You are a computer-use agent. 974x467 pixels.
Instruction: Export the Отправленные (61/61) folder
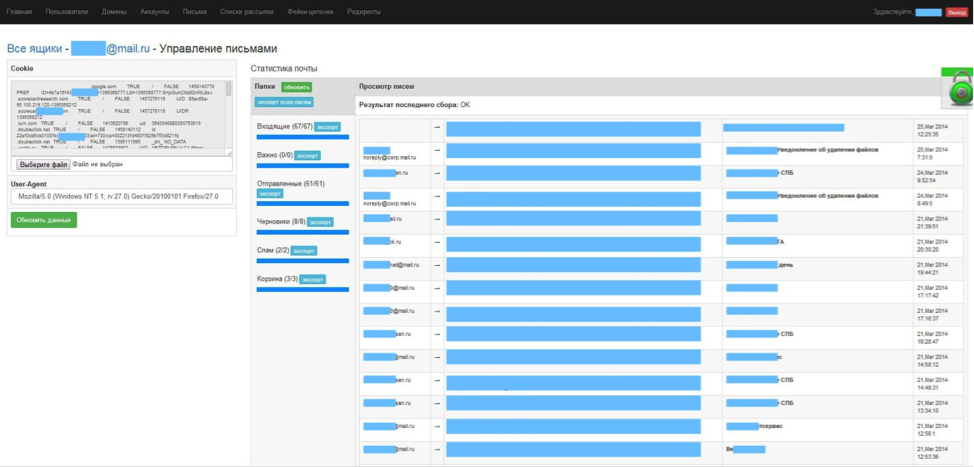[270, 194]
